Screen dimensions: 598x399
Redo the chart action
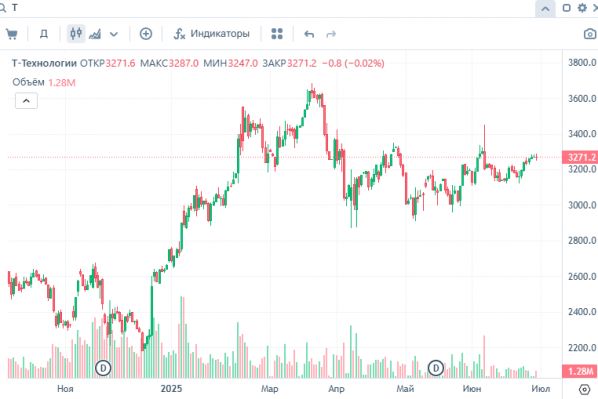pyautogui.click(x=331, y=34)
